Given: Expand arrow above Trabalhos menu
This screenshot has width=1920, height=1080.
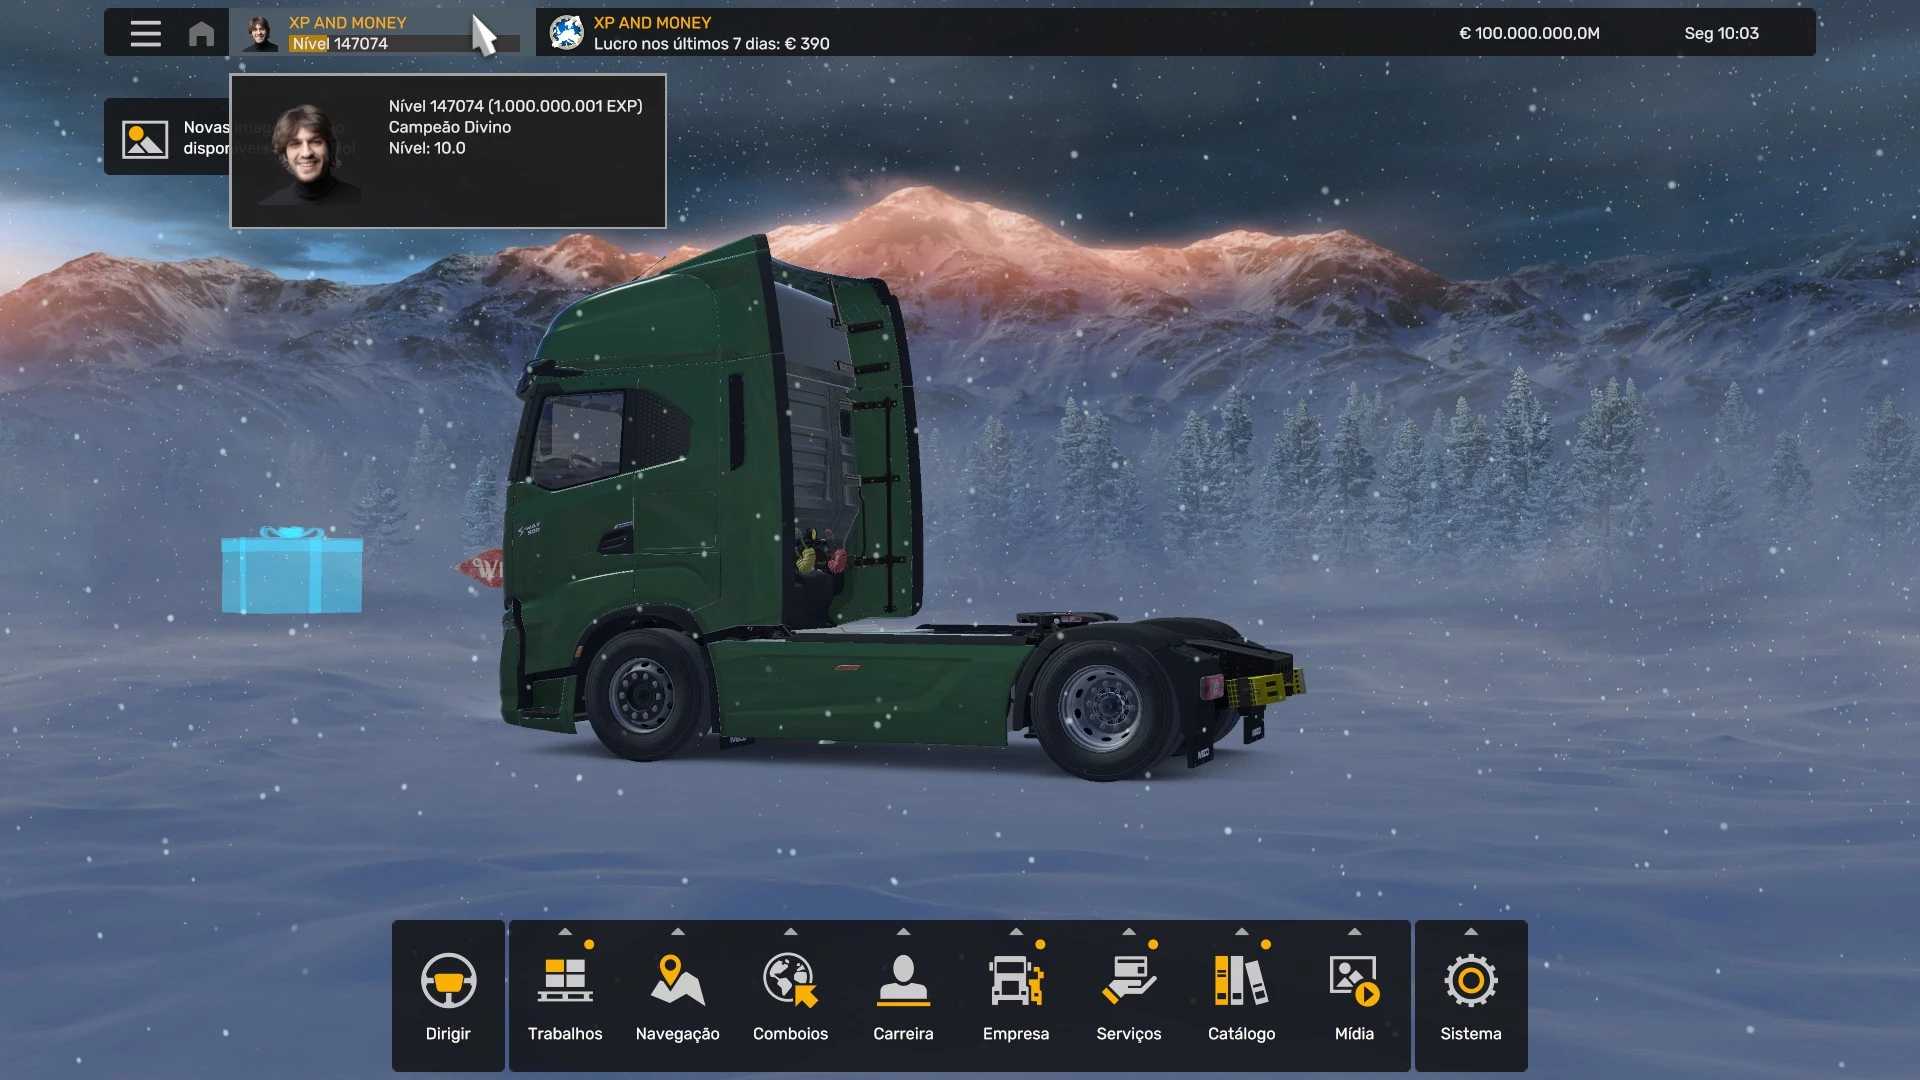Looking at the screenshot, I should coord(565,932).
